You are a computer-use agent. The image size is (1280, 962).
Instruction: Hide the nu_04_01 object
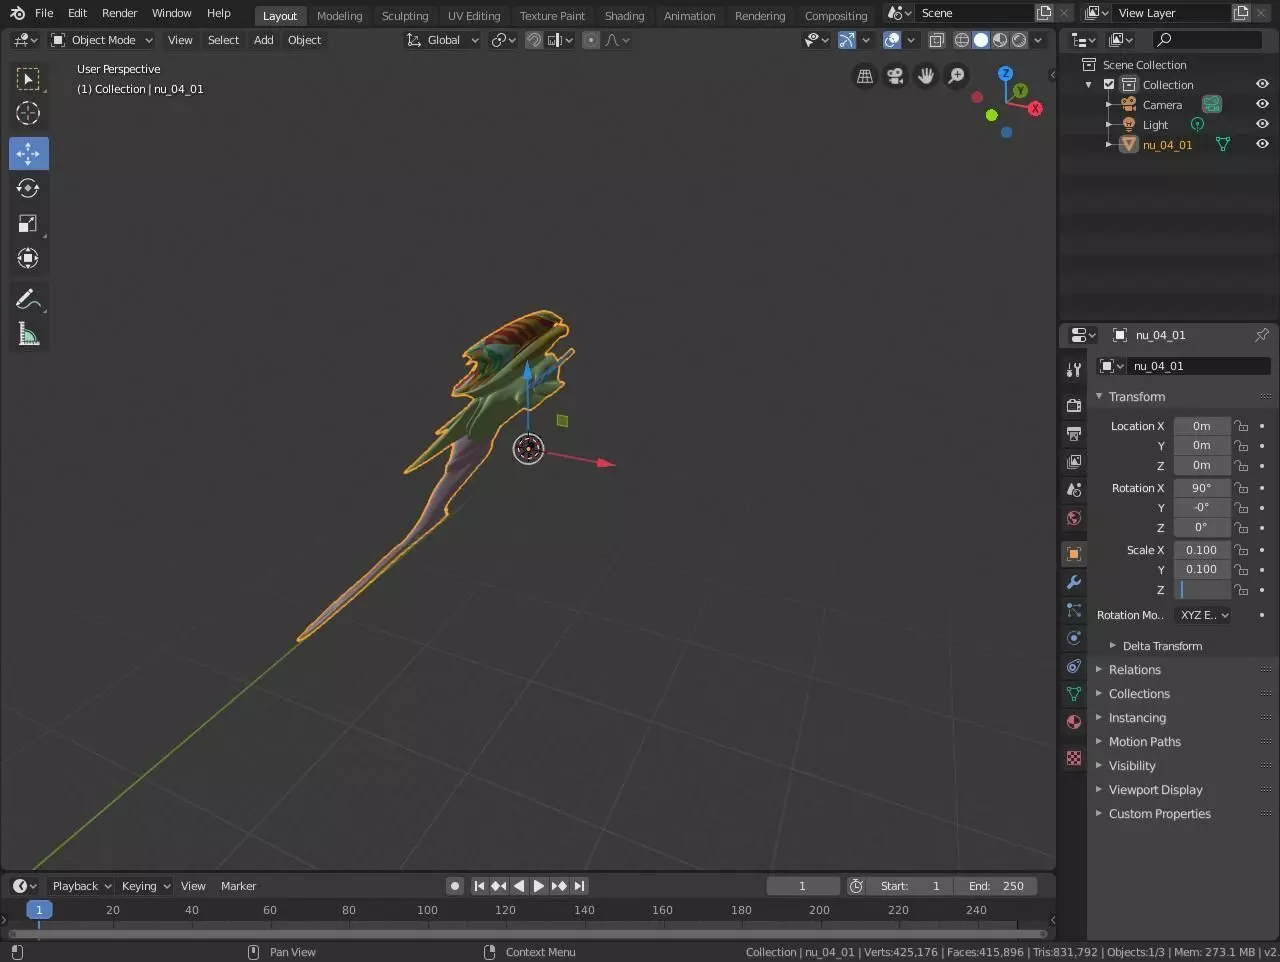coord(1262,145)
